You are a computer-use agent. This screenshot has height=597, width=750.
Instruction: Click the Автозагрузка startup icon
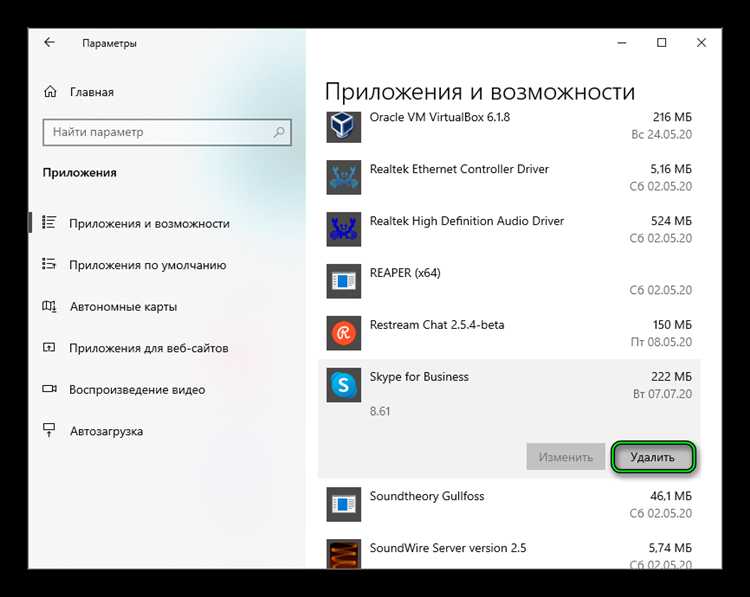(x=49, y=430)
